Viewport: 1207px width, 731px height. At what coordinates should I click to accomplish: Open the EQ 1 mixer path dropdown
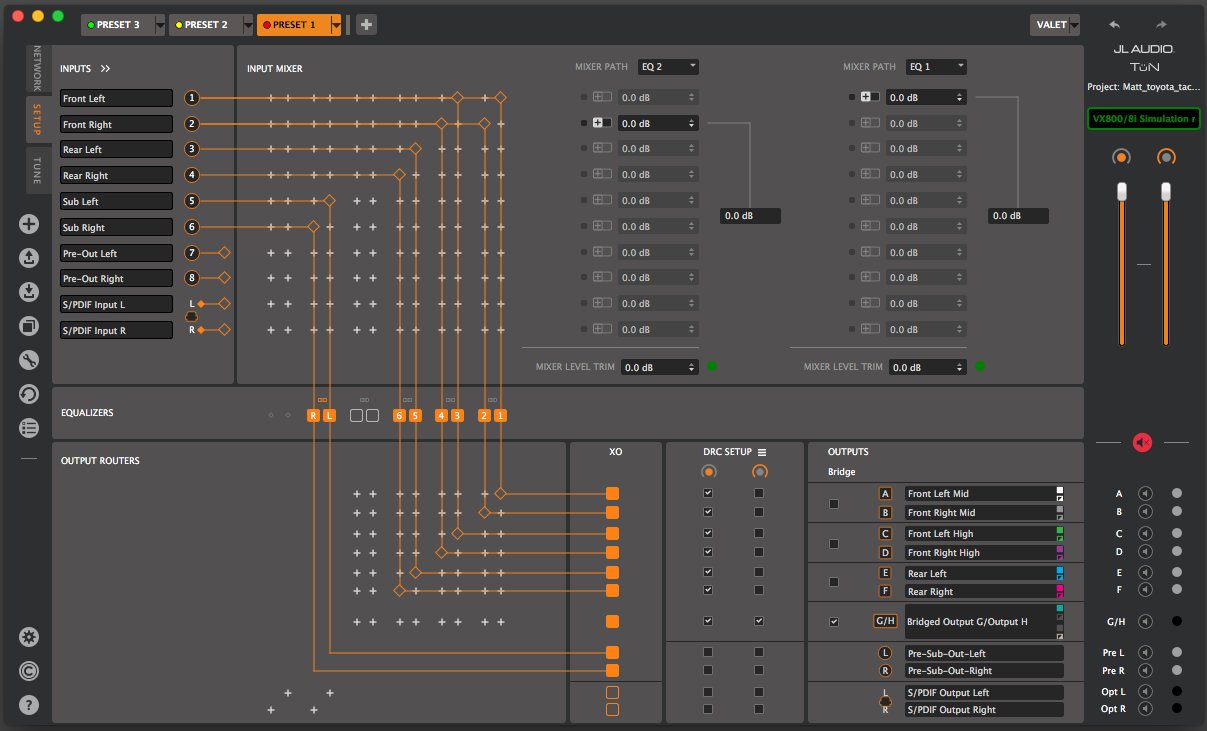click(936, 67)
